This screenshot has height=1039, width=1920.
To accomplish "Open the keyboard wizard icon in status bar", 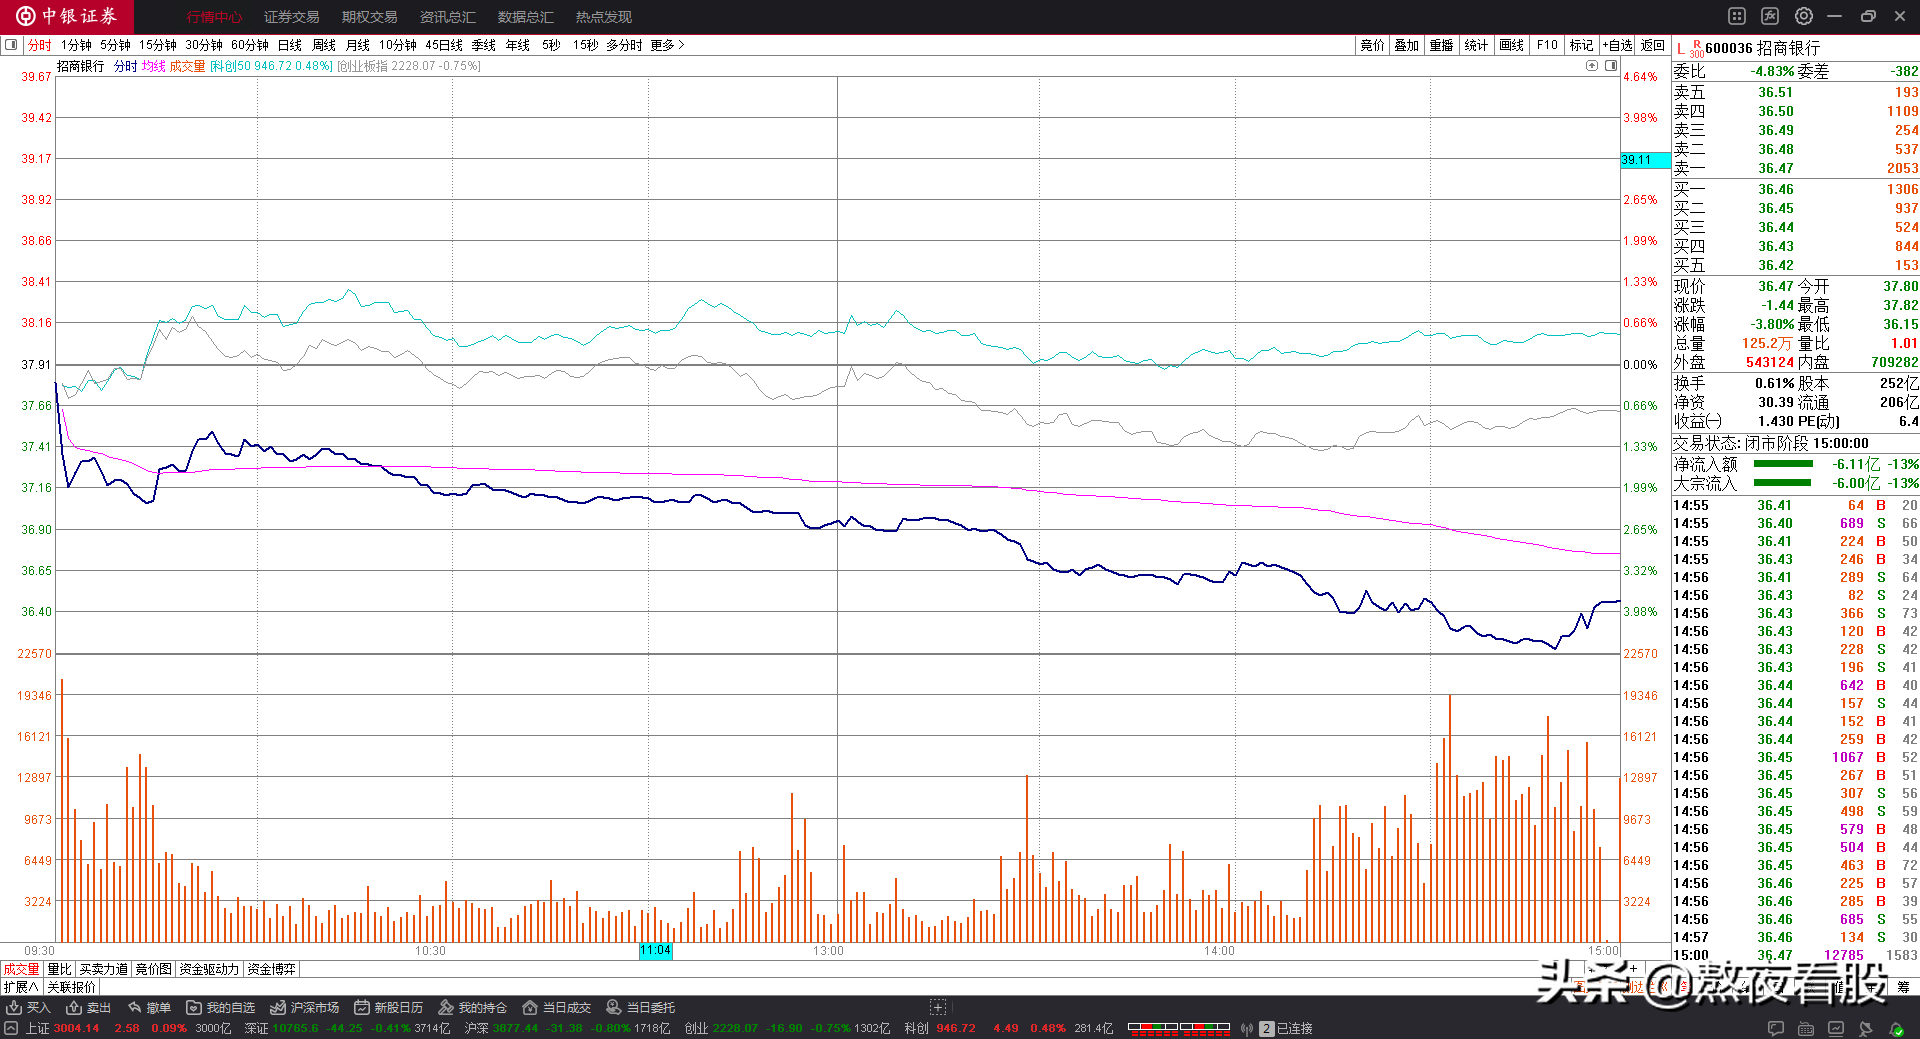I will click(1806, 1028).
